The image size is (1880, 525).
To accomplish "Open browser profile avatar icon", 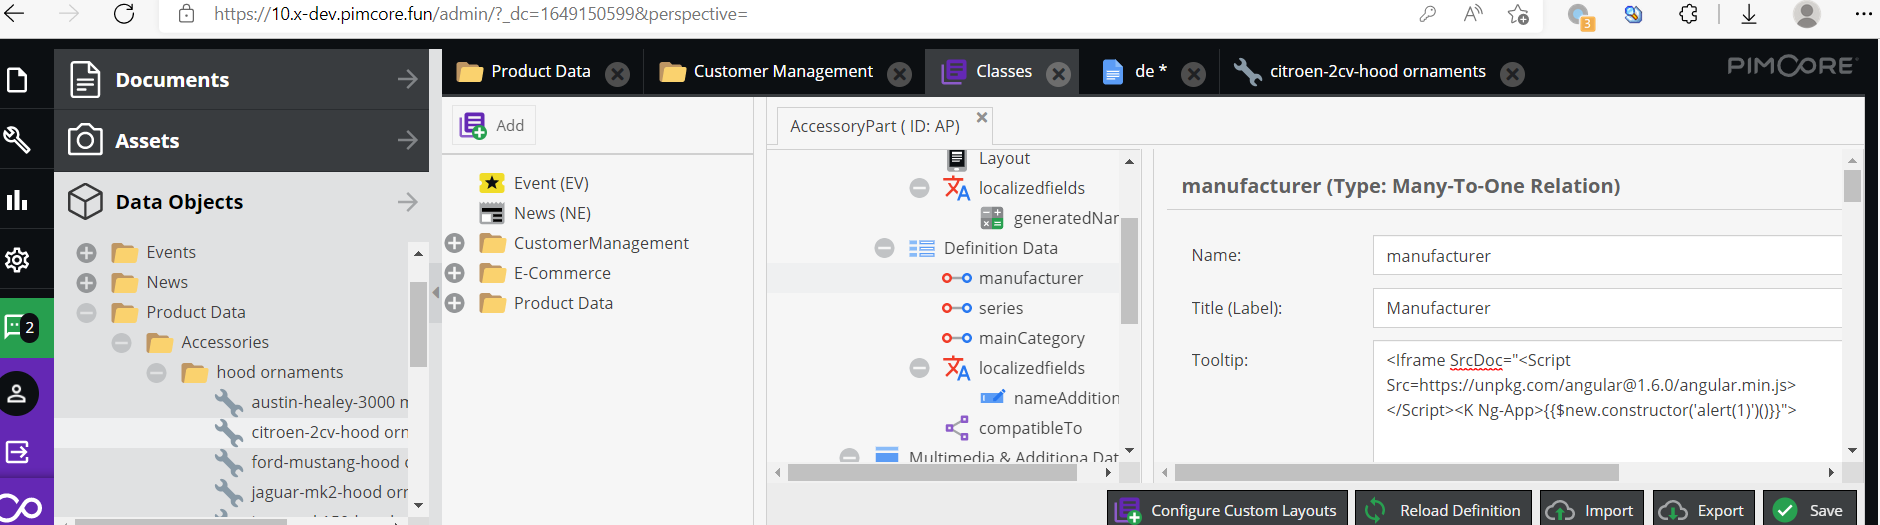I will click(1806, 14).
